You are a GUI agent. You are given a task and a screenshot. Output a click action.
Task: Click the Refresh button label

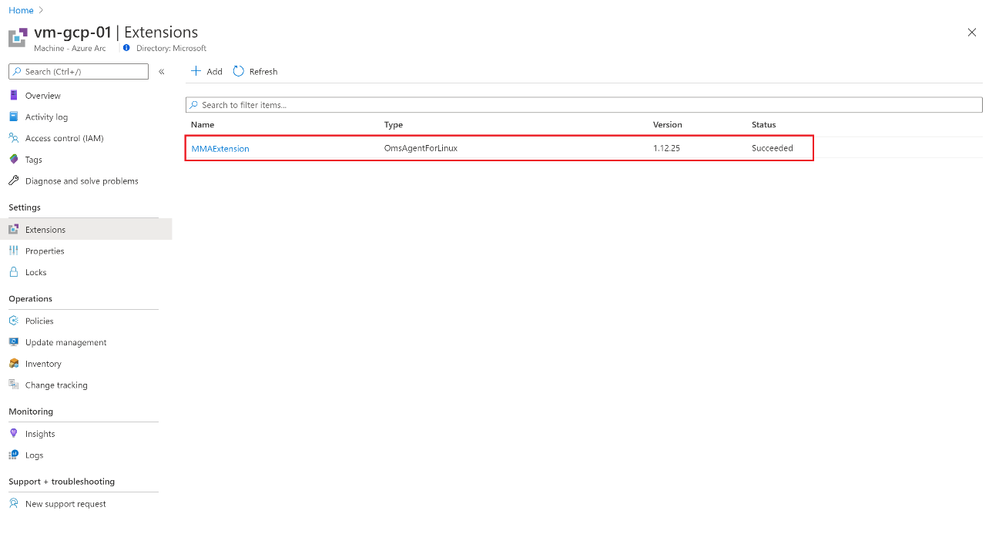point(263,71)
